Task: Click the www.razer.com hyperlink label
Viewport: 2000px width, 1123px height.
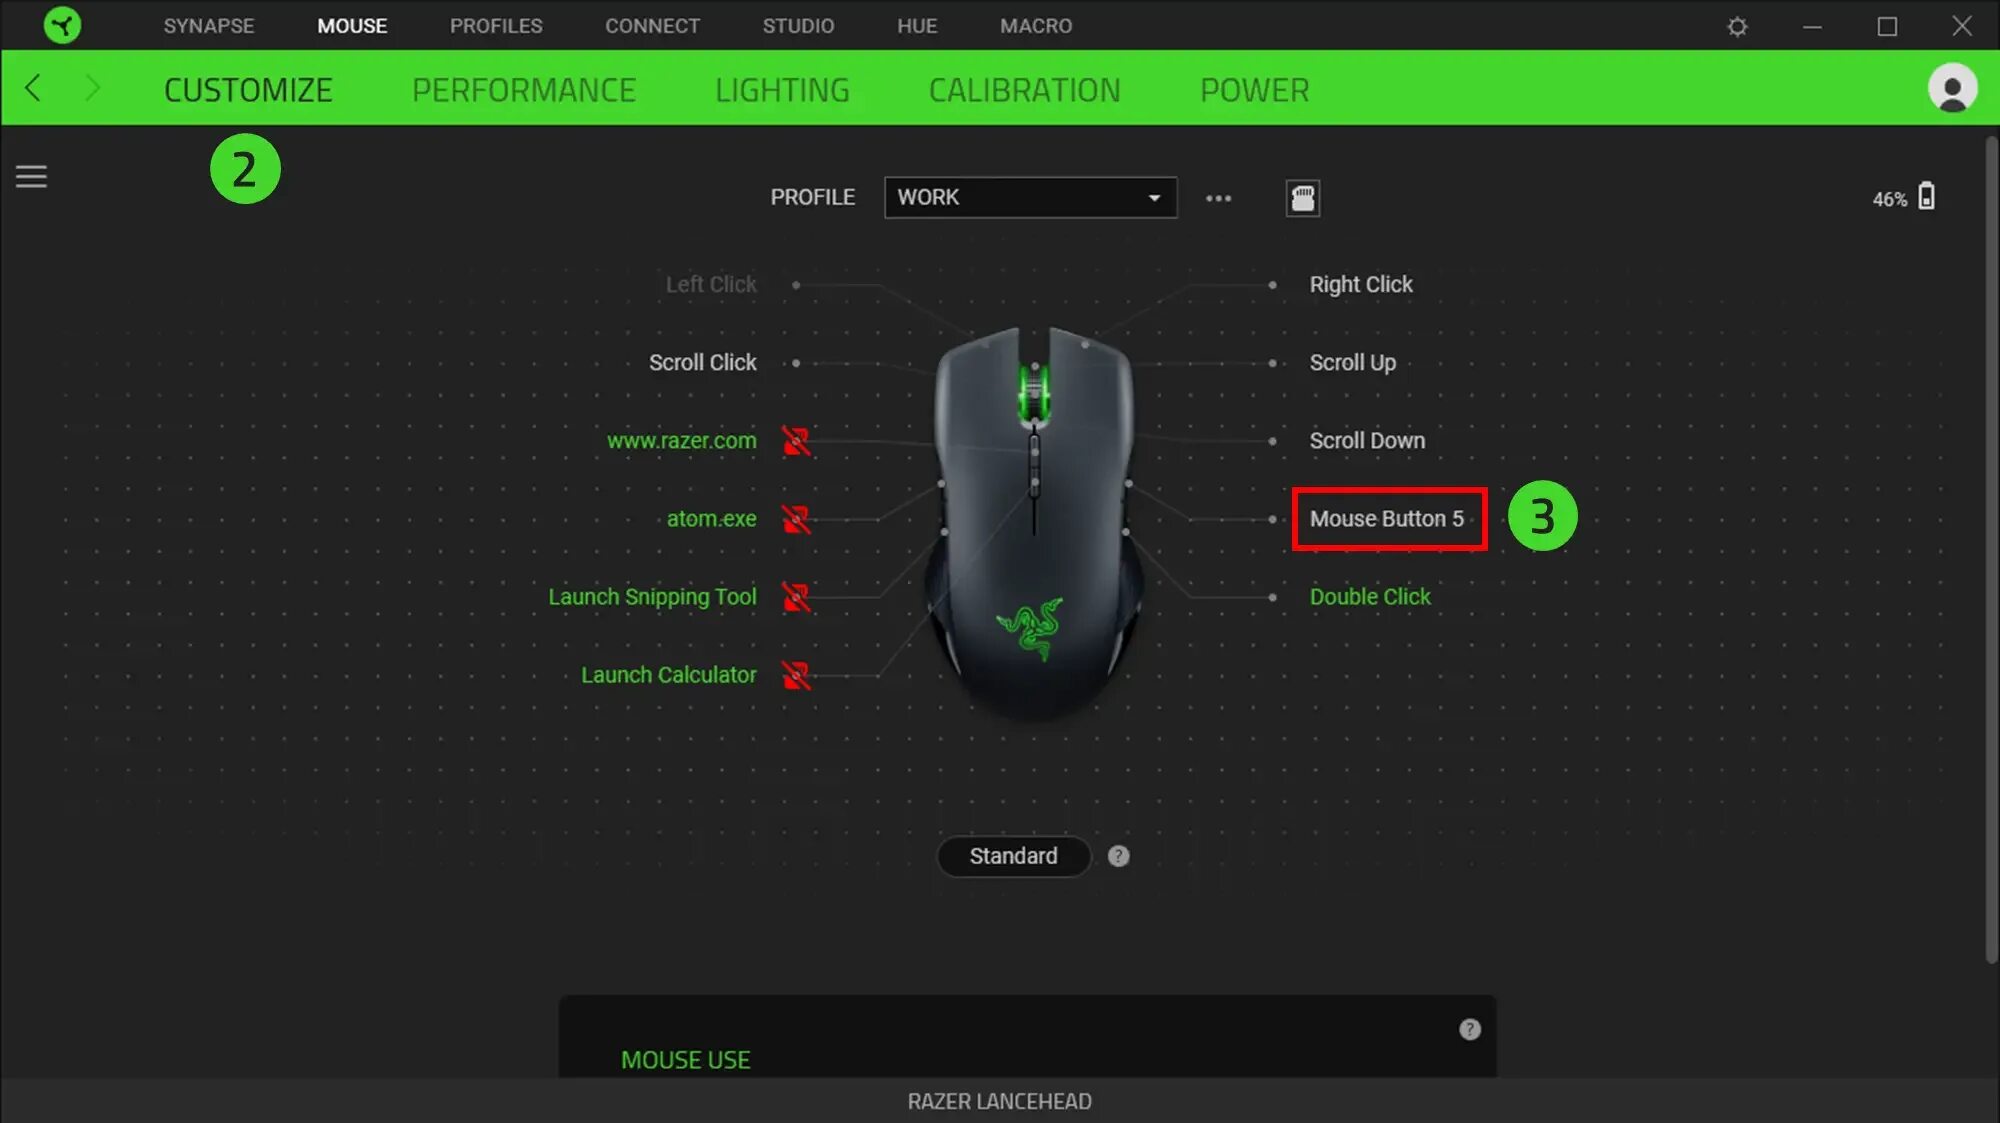Action: [x=683, y=441]
